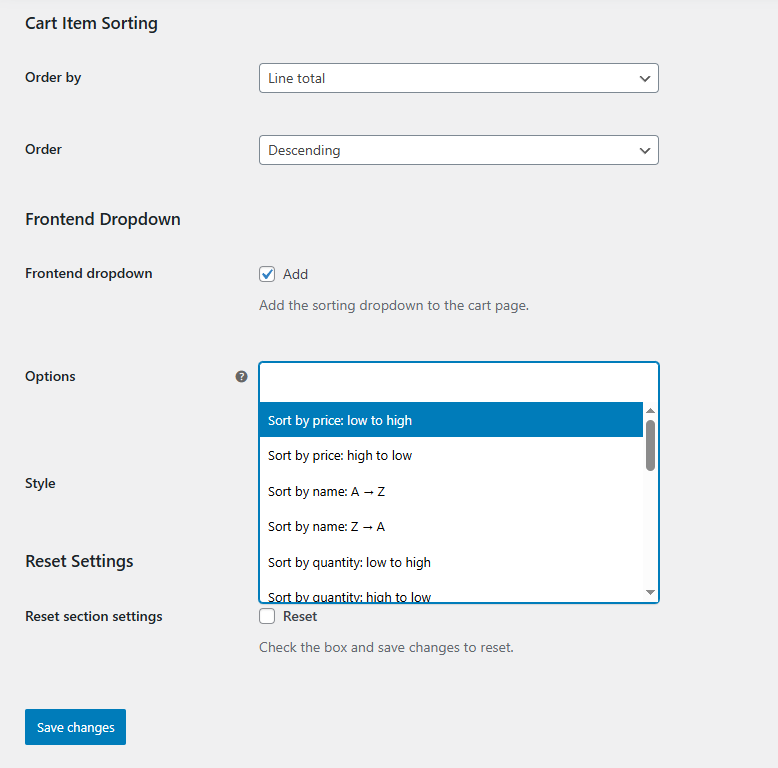Select Sort by price: high to low
Image resolution: width=778 pixels, height=768 pixels.
point(451,455)
